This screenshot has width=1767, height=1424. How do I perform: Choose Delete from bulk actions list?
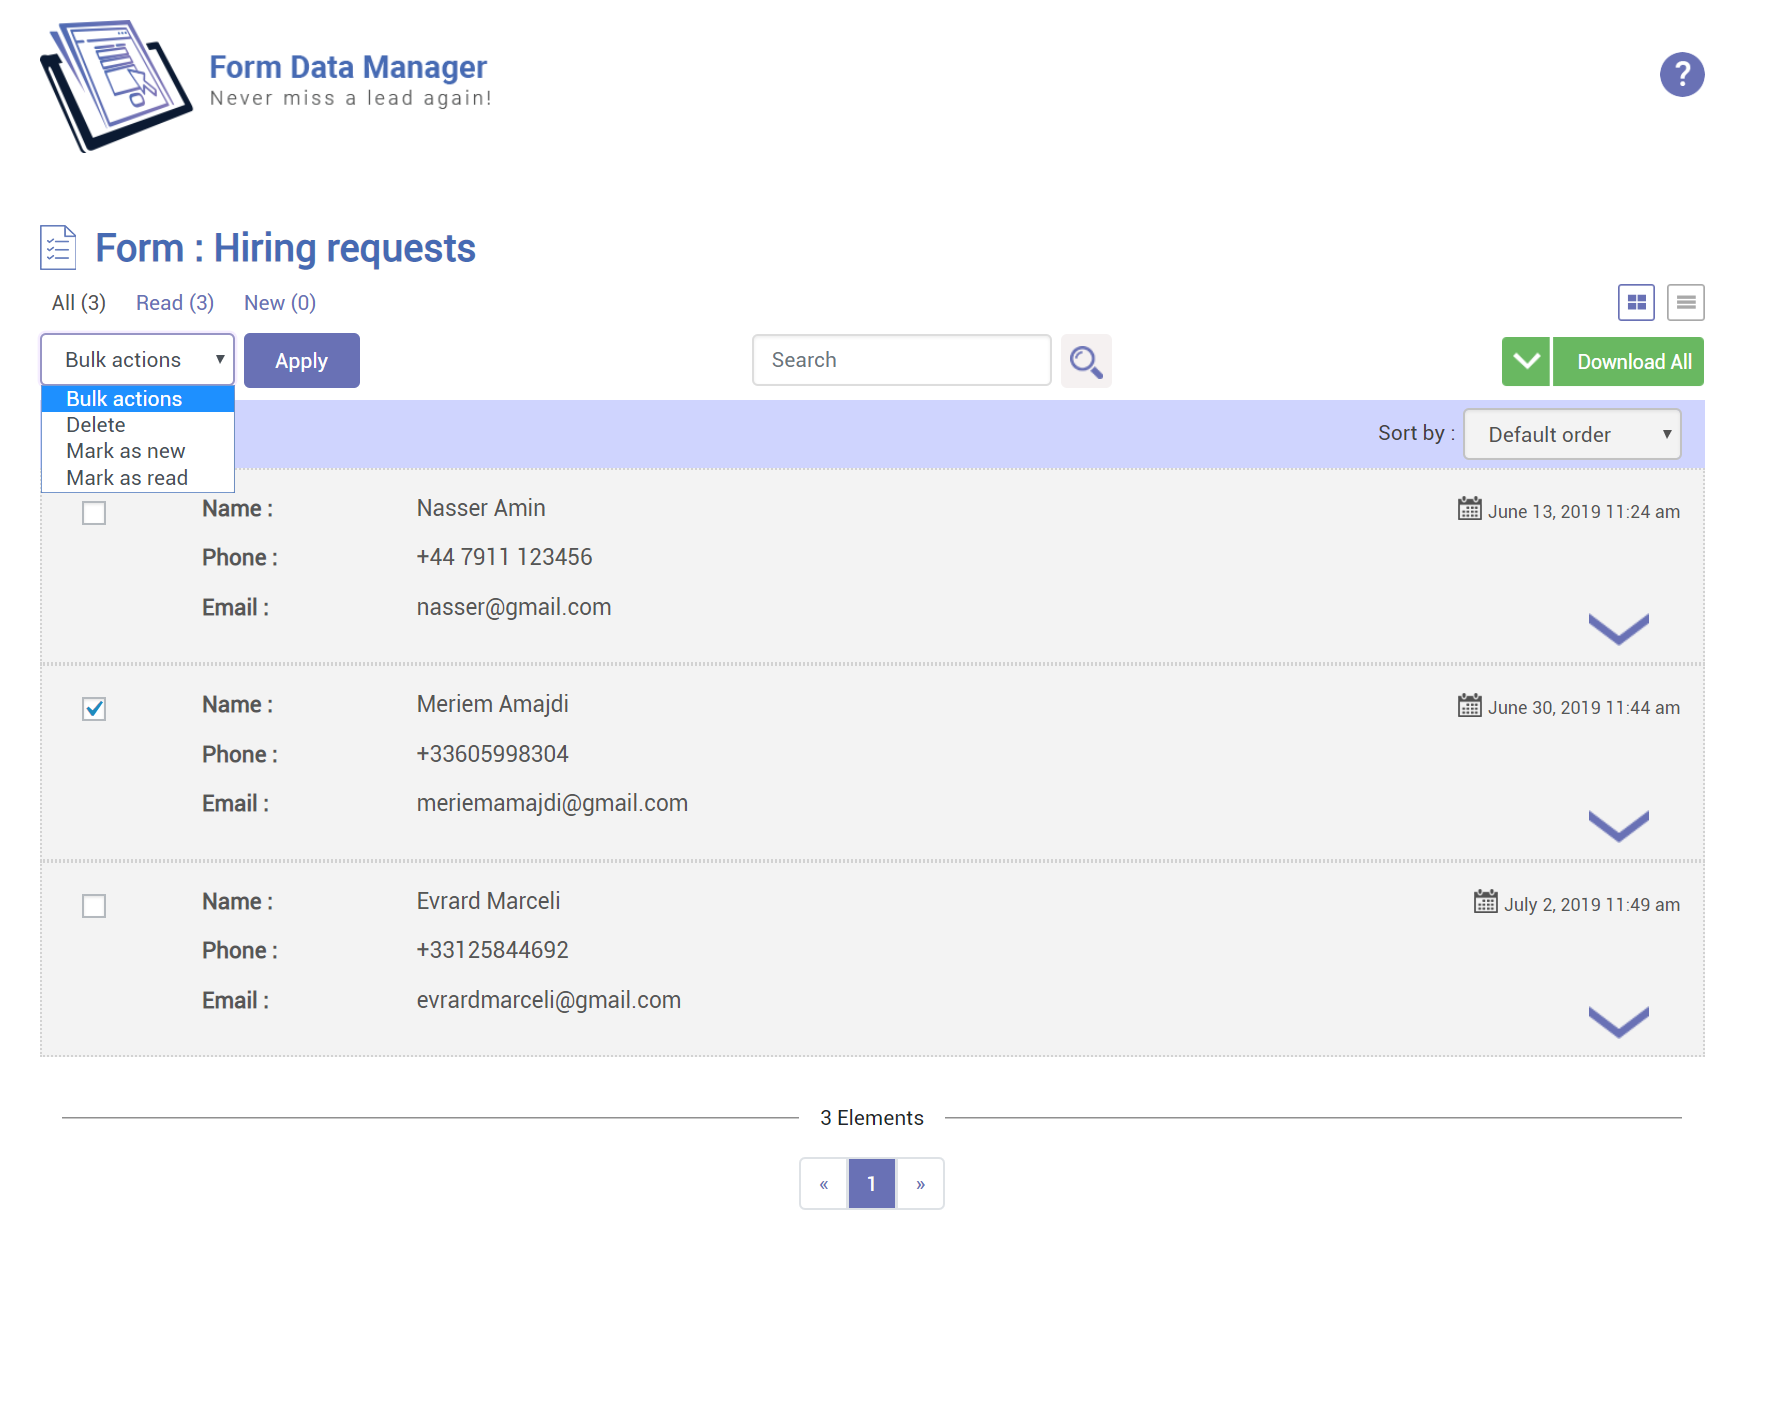click(x=96, y=425)
